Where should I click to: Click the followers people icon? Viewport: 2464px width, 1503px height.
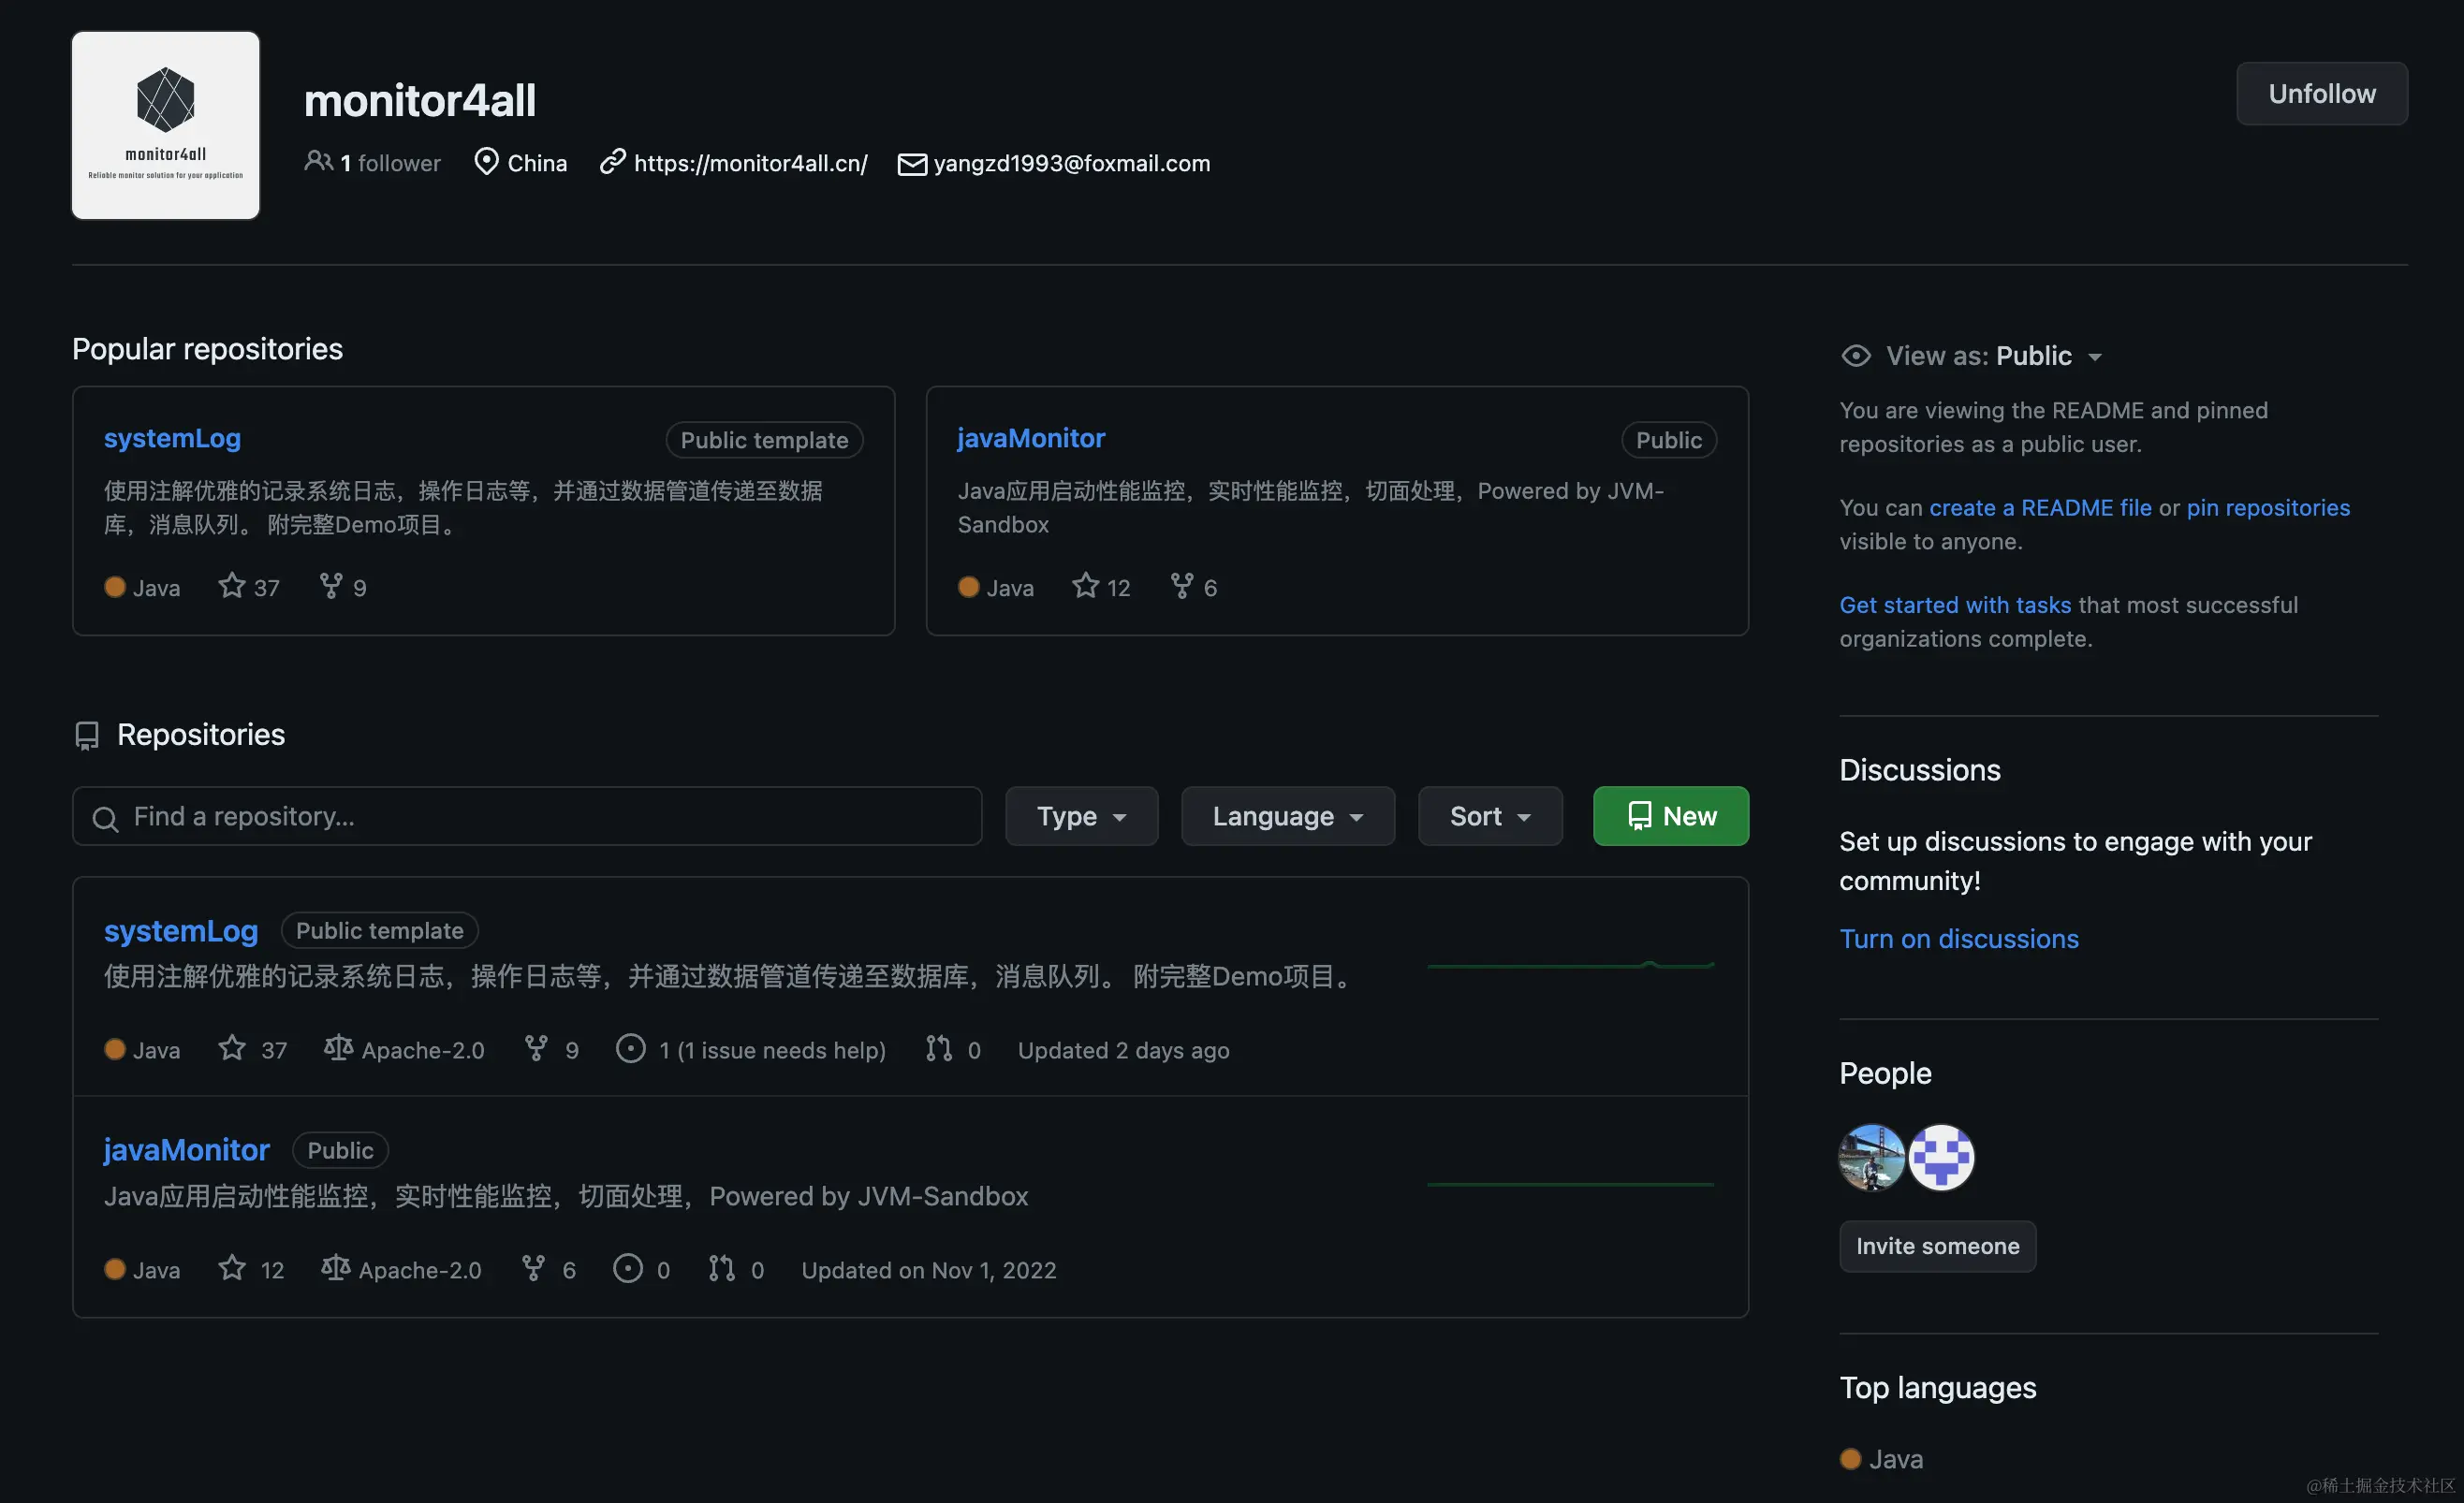(318, 161)
